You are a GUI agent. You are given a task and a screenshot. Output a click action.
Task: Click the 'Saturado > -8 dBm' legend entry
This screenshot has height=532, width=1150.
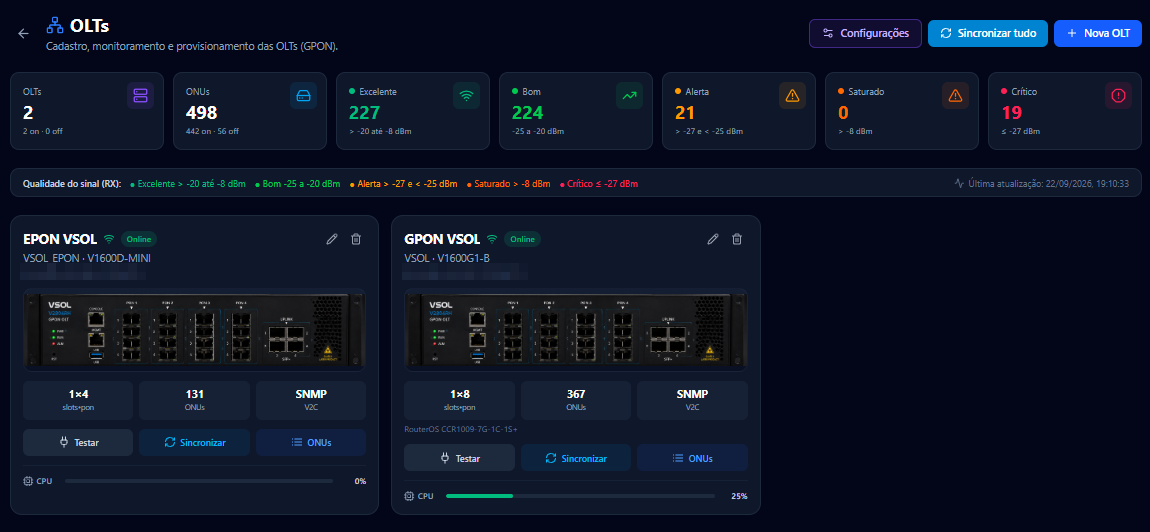pos(508,183)
